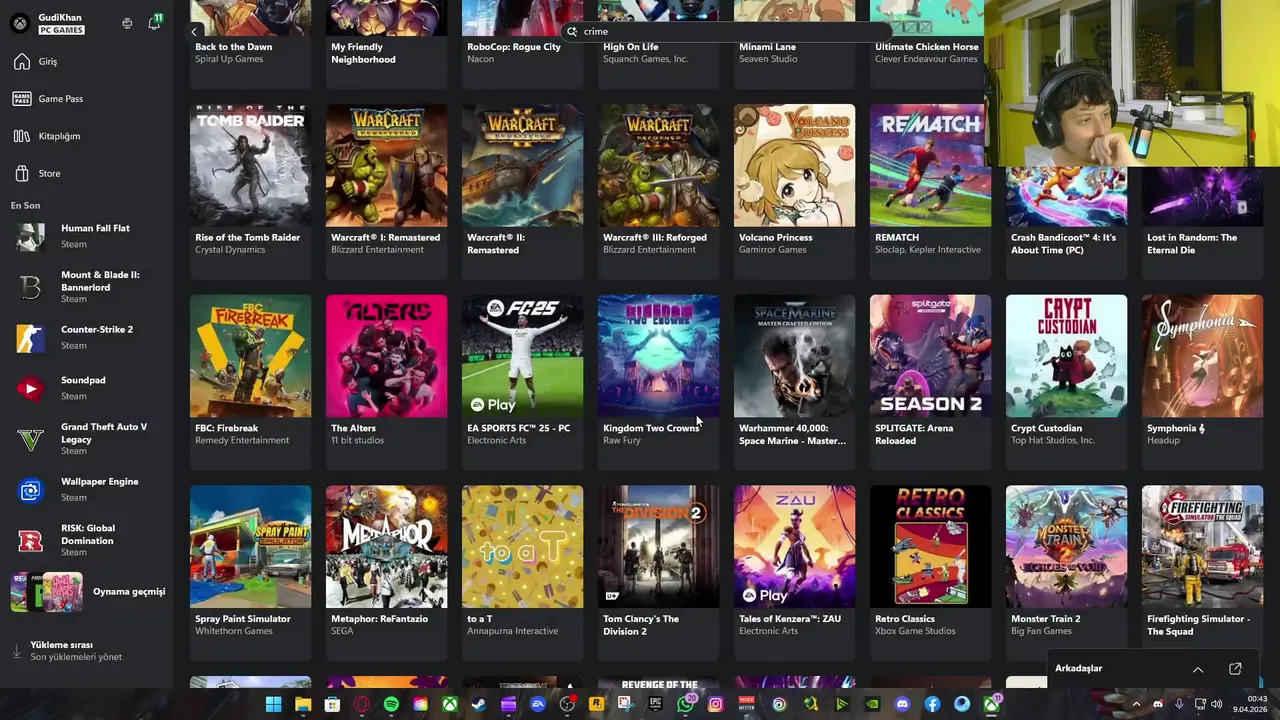Viewport: 1280px width, 720px height.
Task: Open Microsoft Store from taskbar
Action: [332, 704]
